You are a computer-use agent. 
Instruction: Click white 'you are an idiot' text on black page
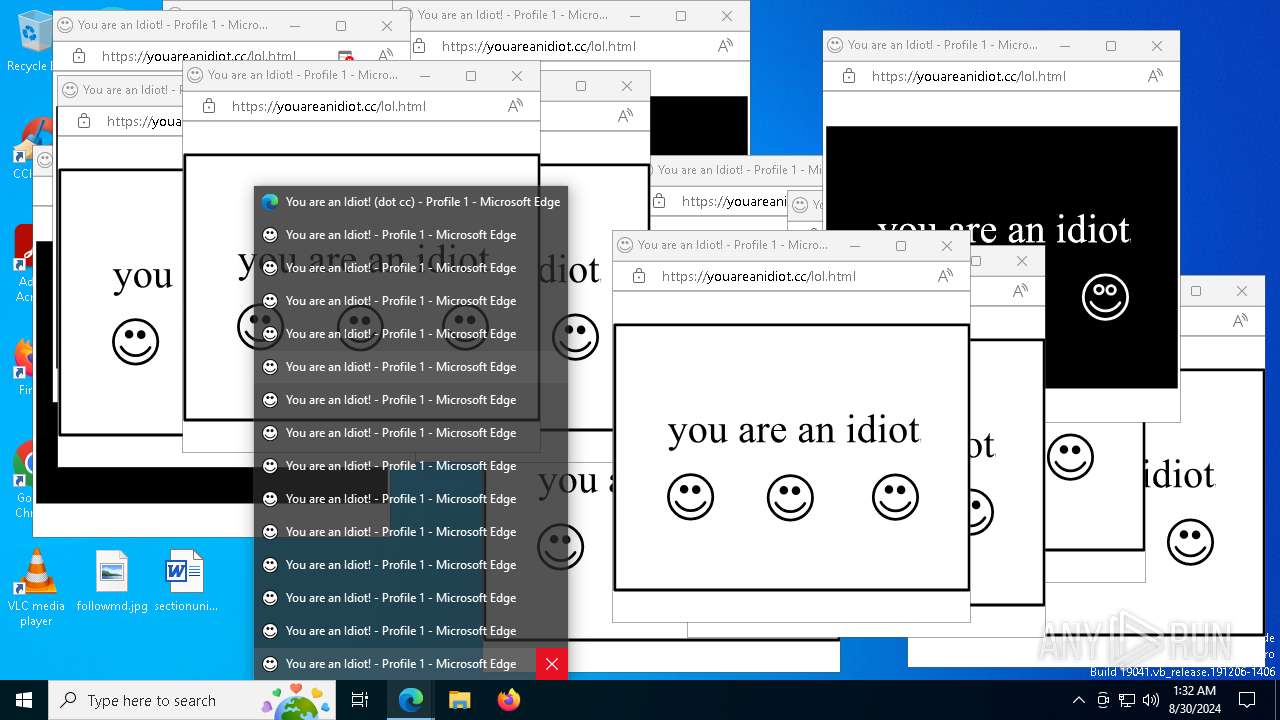(1003, 230)
